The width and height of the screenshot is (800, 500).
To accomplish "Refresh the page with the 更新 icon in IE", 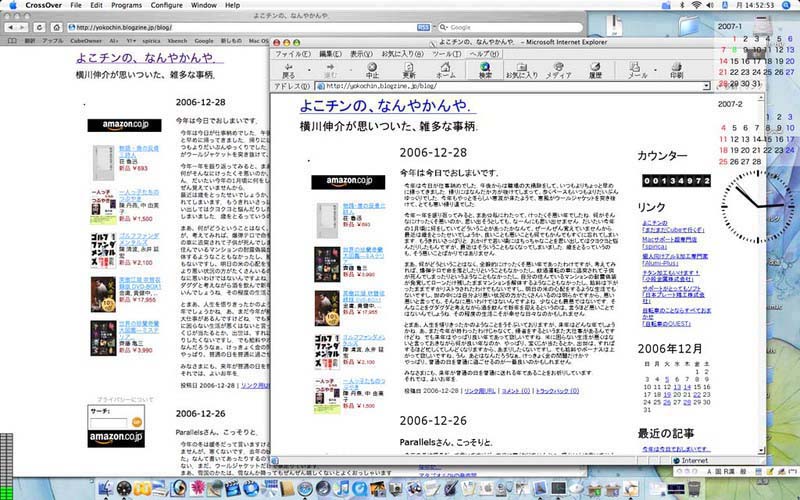I will 409,70.
